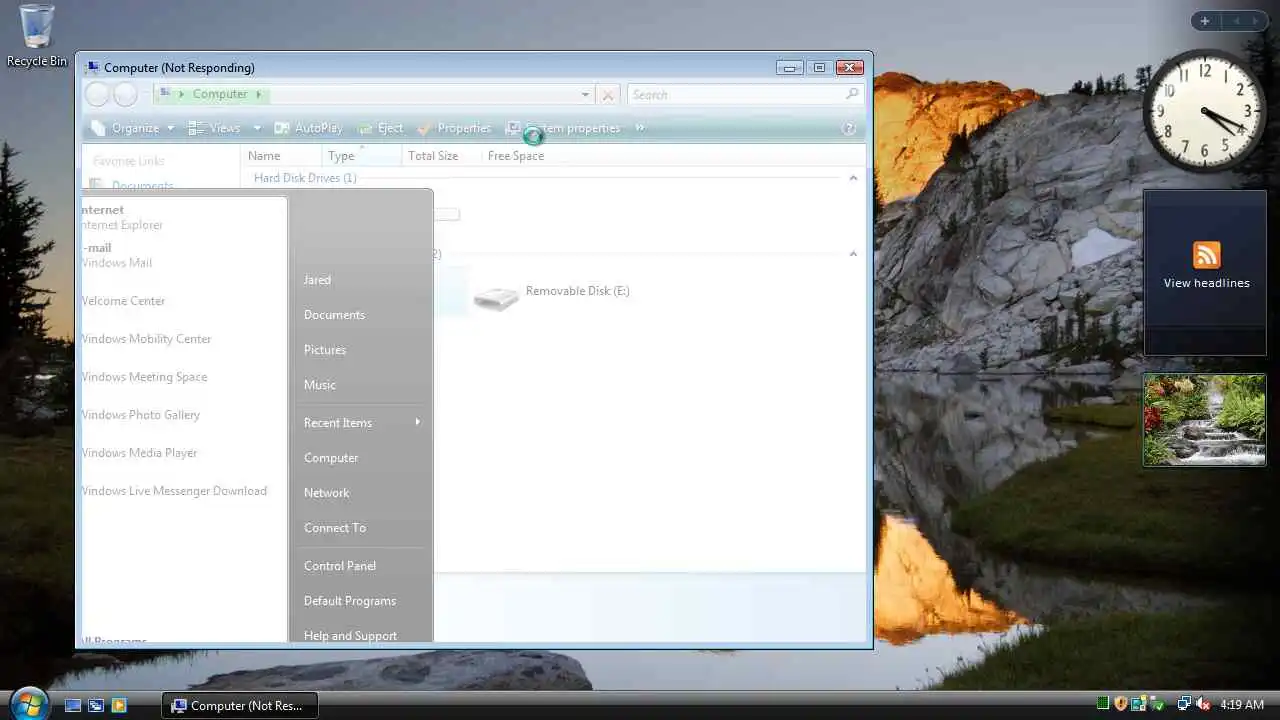Open the address bar history dropdown
The width and height of the screenshot is (1280, 720).
pos(585,95)
